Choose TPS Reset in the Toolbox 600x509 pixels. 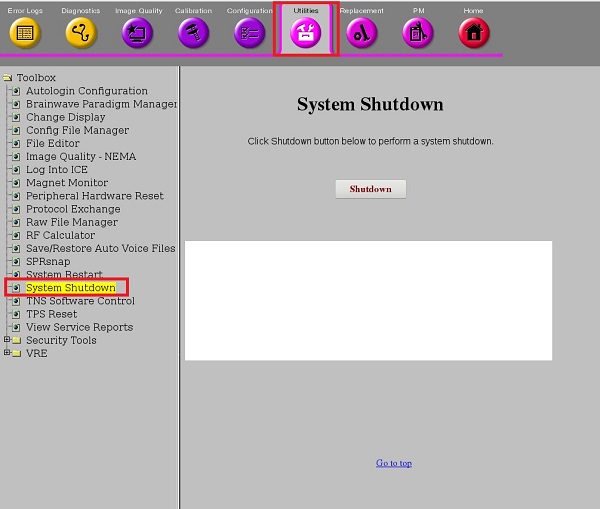[x=51, y=314]
